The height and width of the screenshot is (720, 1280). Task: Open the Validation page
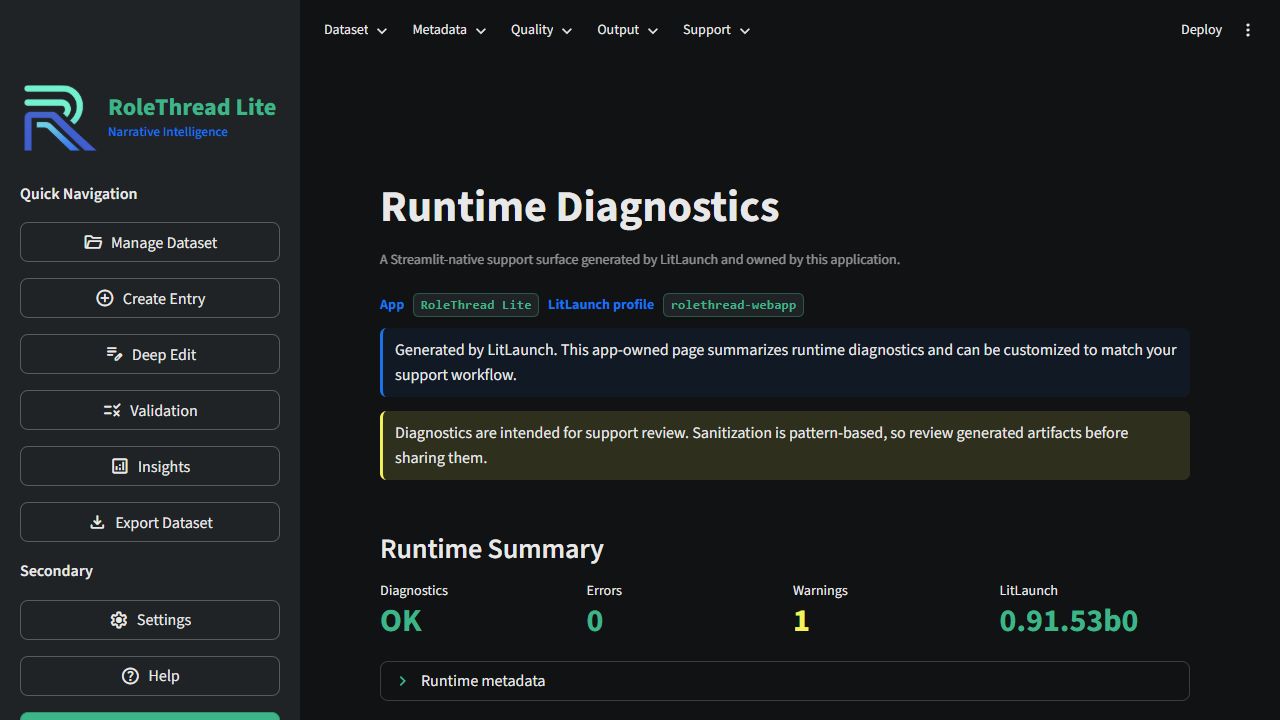coord(150,410)
